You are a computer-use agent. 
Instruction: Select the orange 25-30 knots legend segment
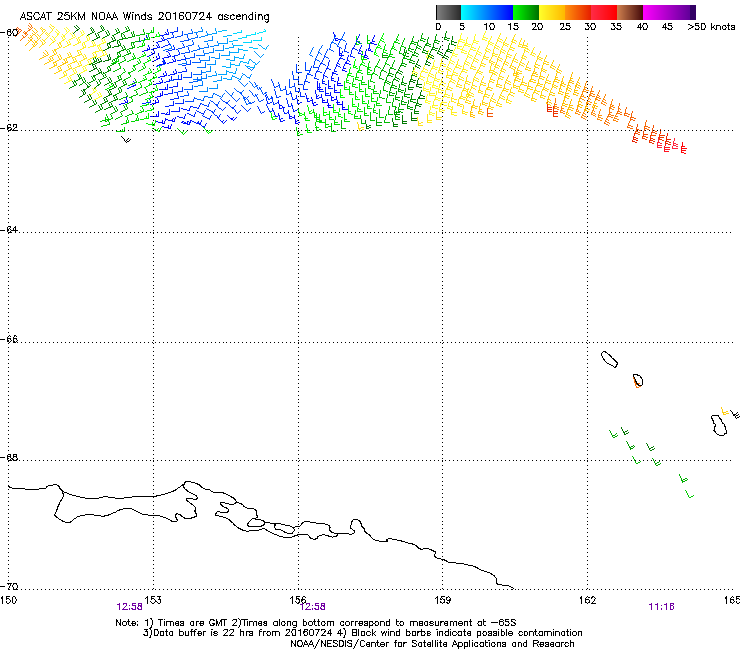tap(578, 12)
